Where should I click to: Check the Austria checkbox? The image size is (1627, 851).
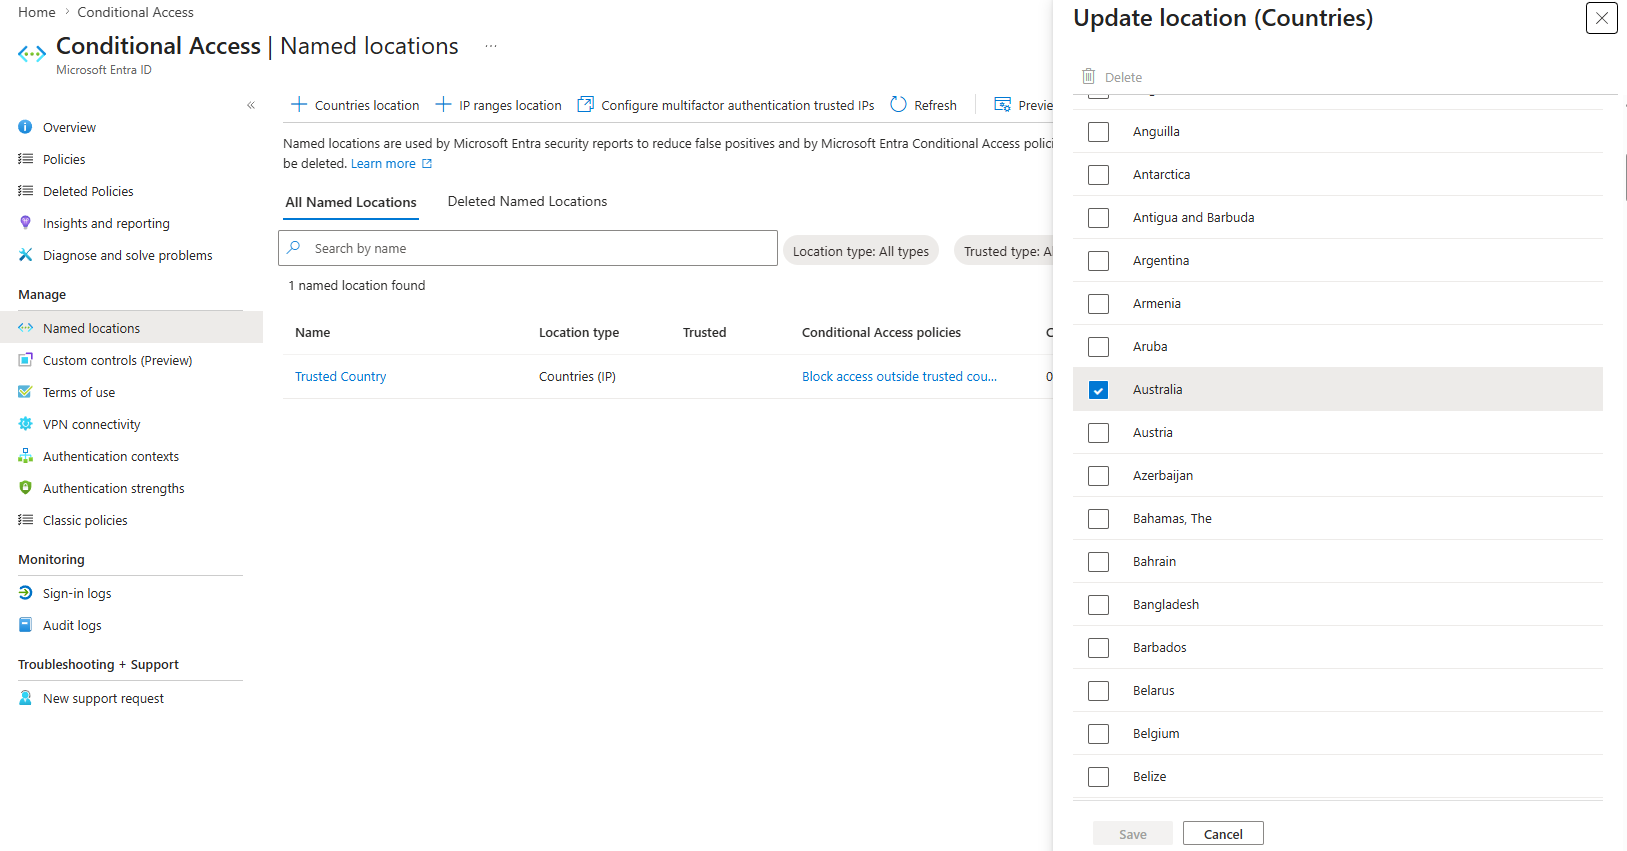[1098, 433]
